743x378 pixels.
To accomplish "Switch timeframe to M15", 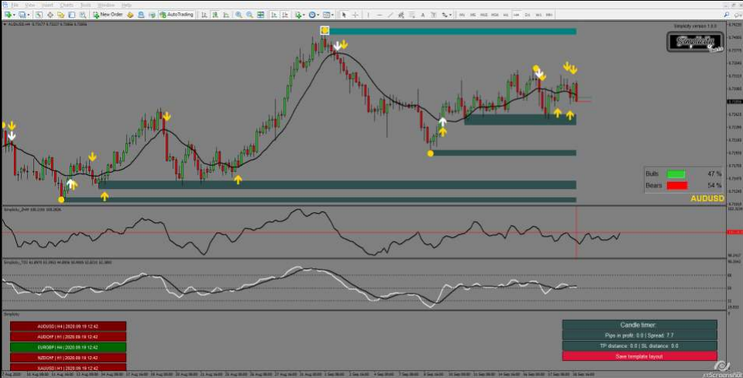I will [x=483, y=15].
